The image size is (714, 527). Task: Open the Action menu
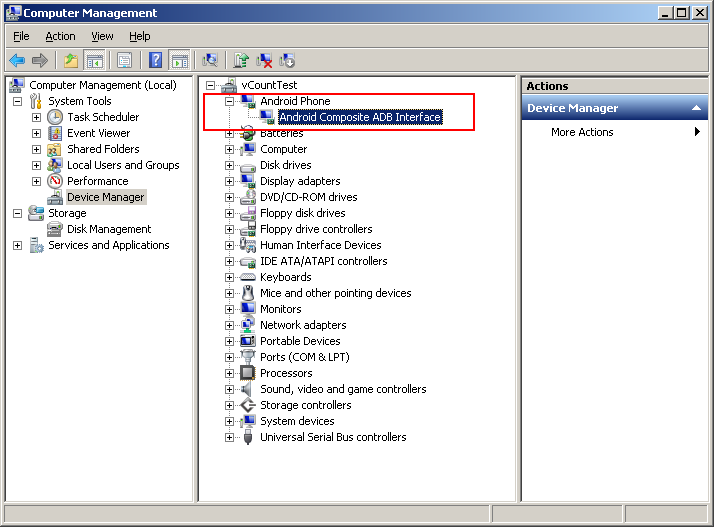click(x=60, y=36)
